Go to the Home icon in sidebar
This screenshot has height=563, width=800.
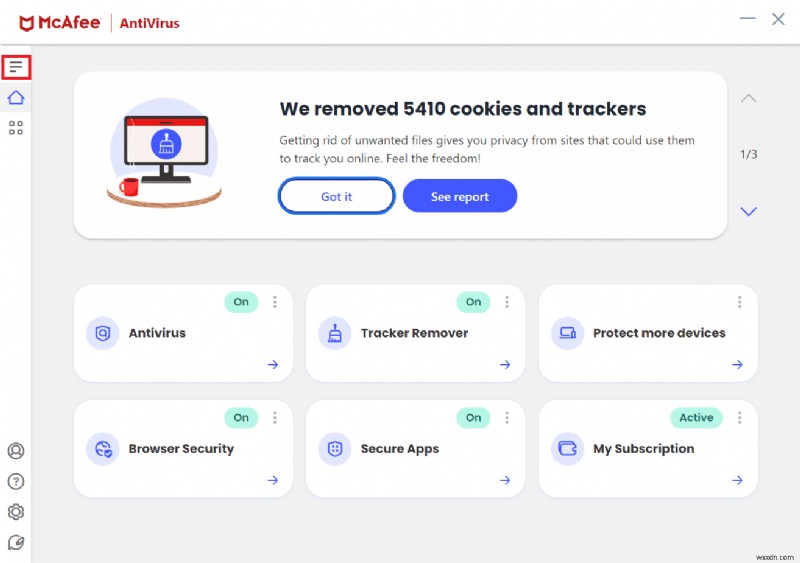[x=16, y=97]
